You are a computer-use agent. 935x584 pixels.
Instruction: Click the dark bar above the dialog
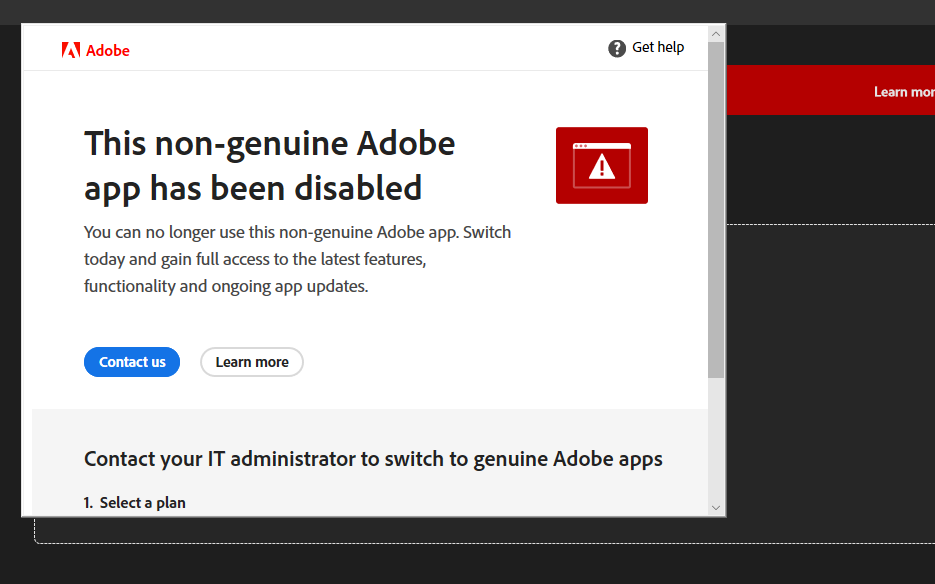(x=468, y=11)
